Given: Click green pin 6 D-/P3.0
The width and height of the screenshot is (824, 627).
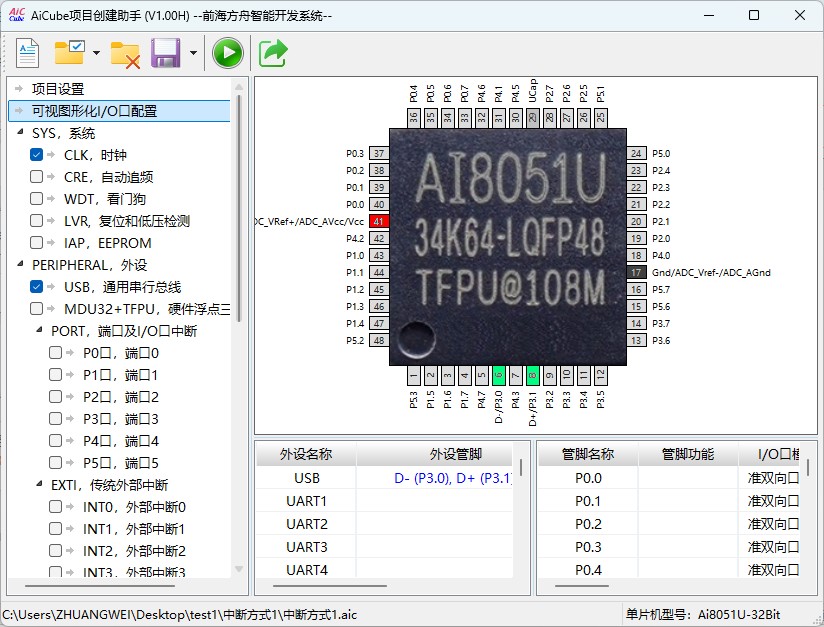Looking at the screenshot, I should pos(499,375).
